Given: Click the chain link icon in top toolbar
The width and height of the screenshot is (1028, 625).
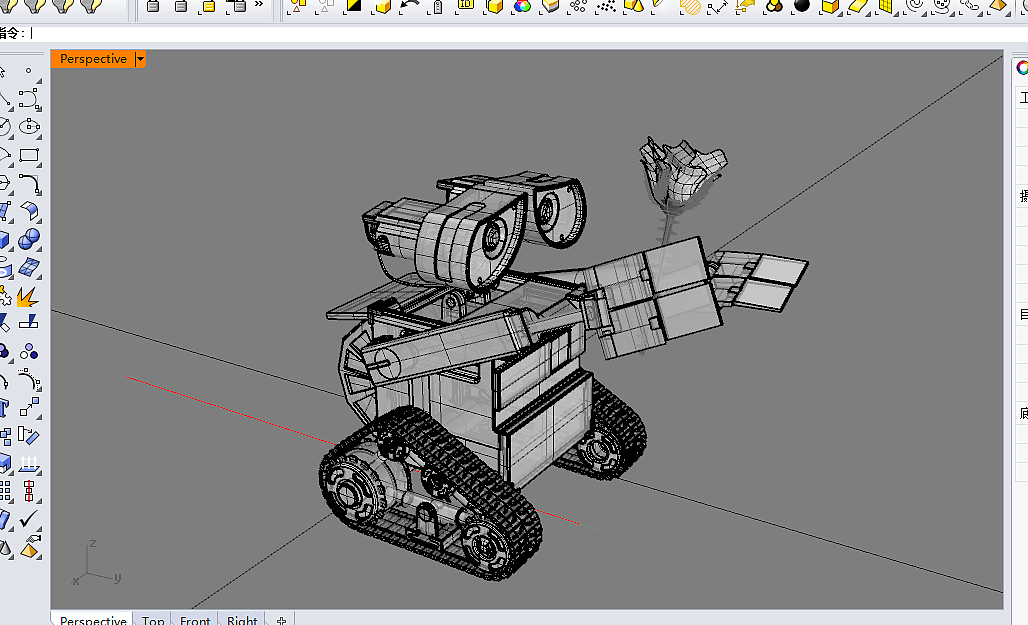Looking at the screenshot, I should (x=970, y=6).
